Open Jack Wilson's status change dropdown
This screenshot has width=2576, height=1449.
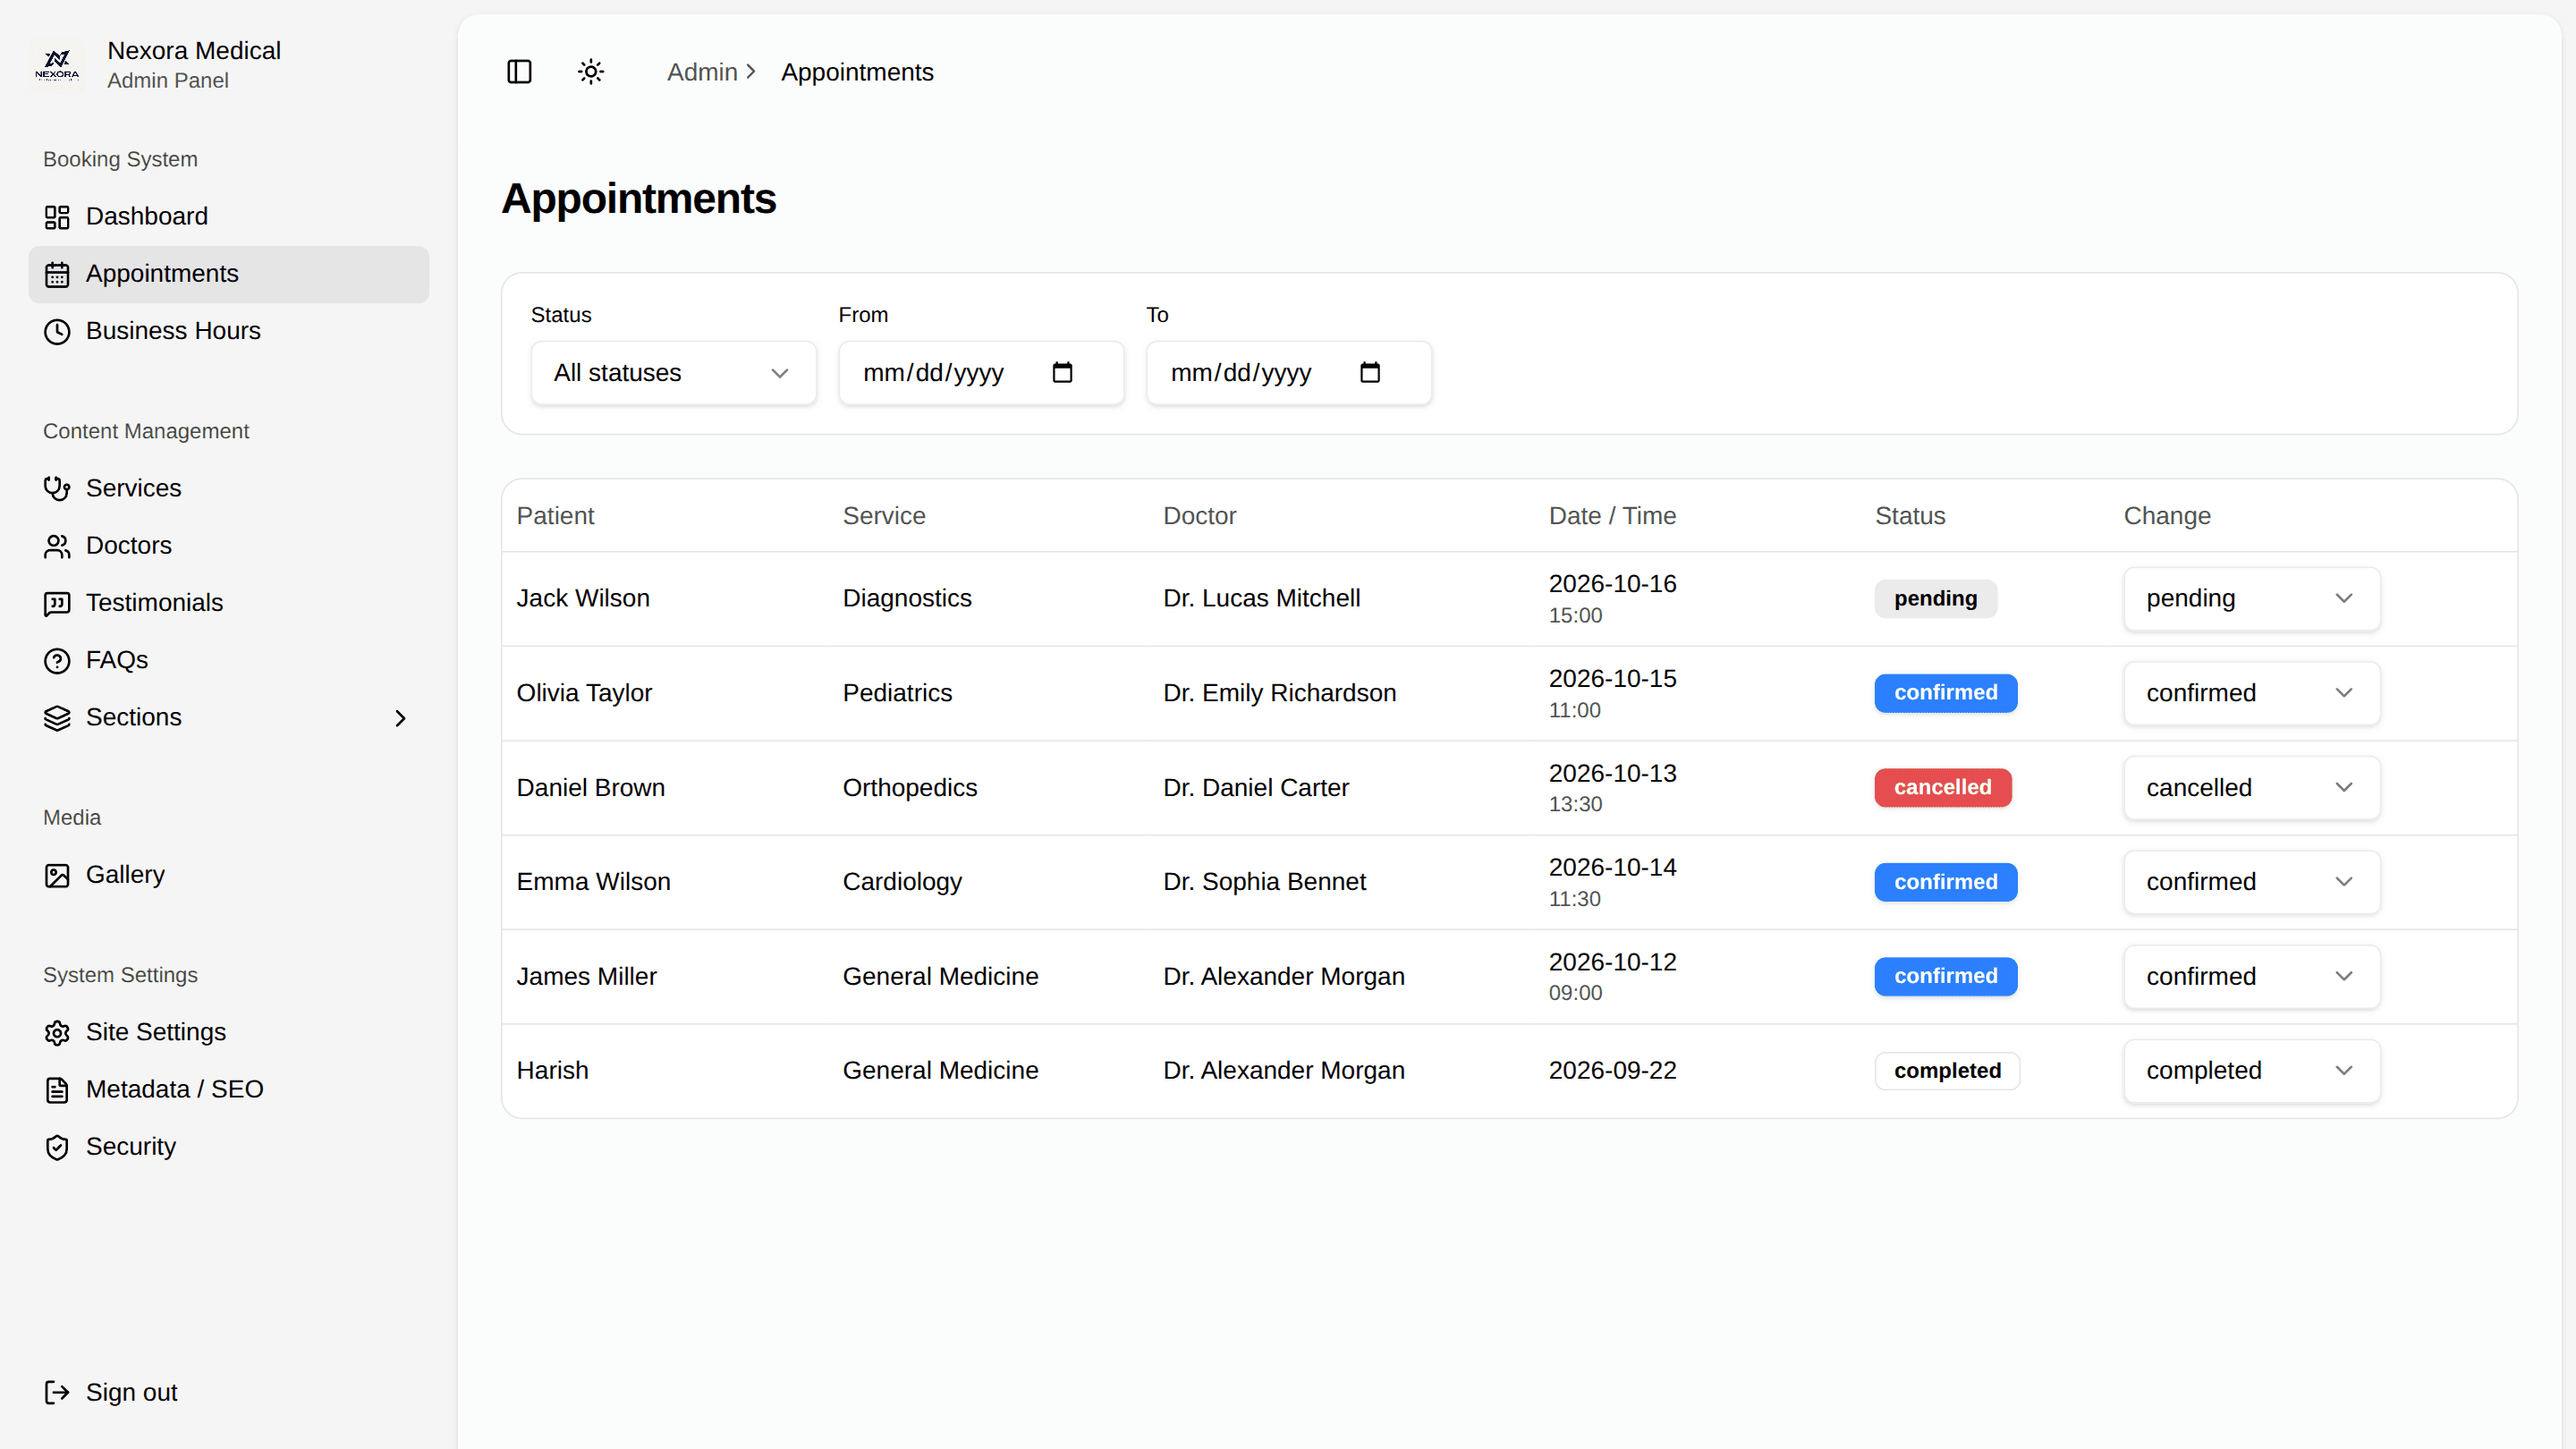tap(2252, 598)
